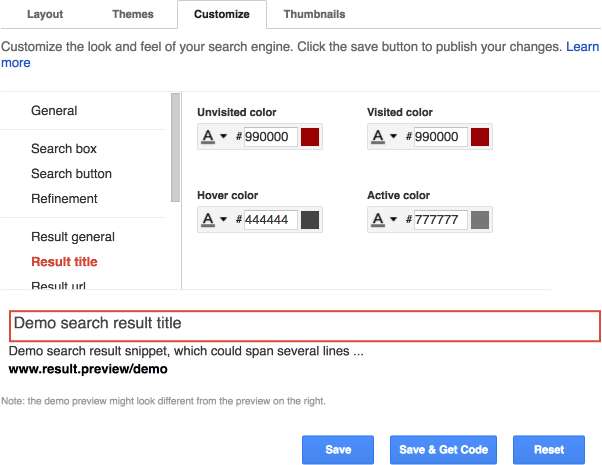
Task: Go to the Thumbnails tab
Action: coord(314,15)
